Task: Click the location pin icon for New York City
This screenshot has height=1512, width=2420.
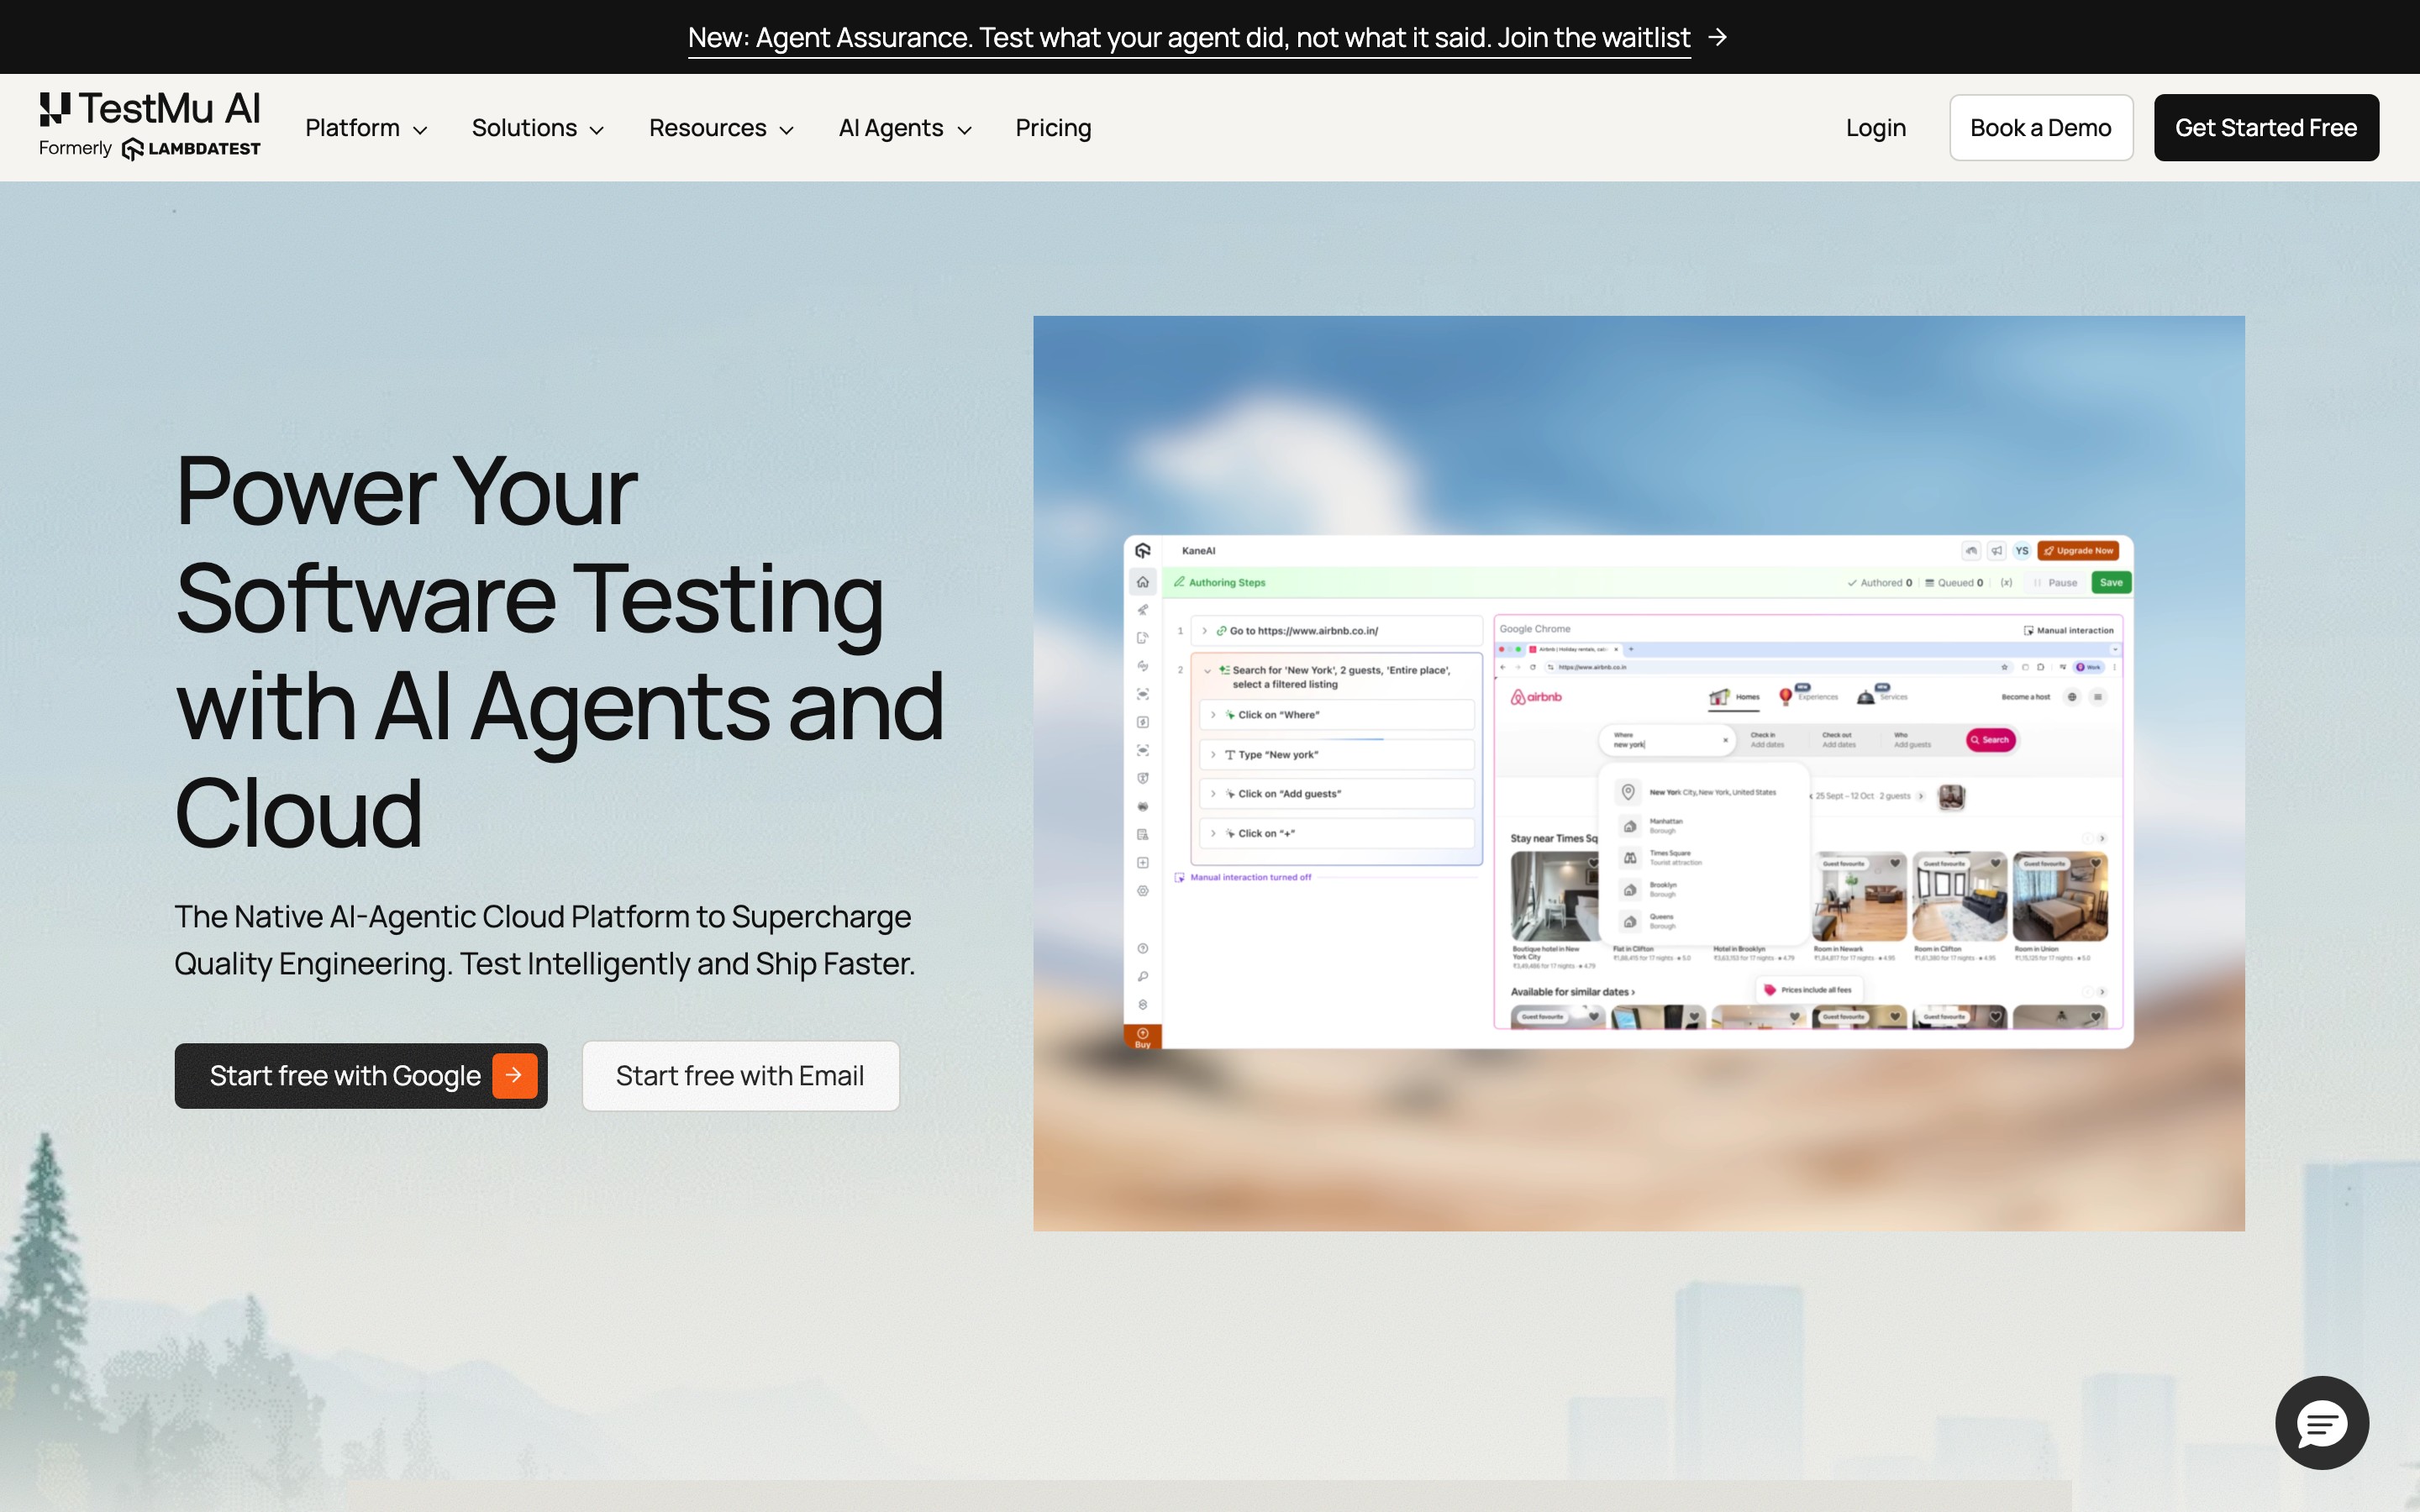Action: (x=1628, y=792)
